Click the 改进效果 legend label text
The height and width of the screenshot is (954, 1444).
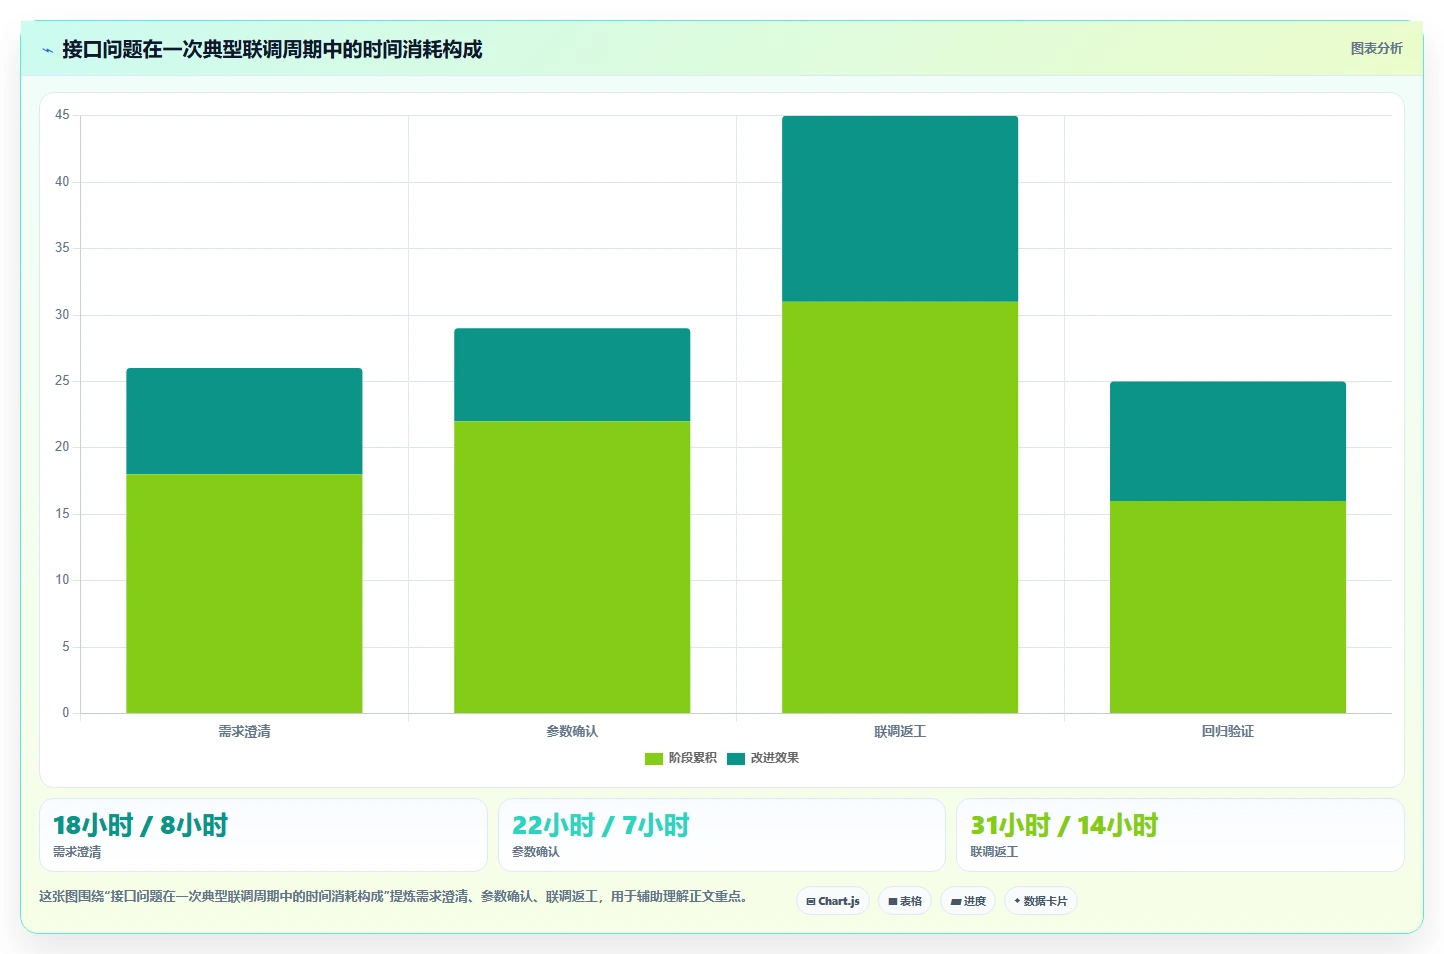pyautogui.click(x=775, y=758)
